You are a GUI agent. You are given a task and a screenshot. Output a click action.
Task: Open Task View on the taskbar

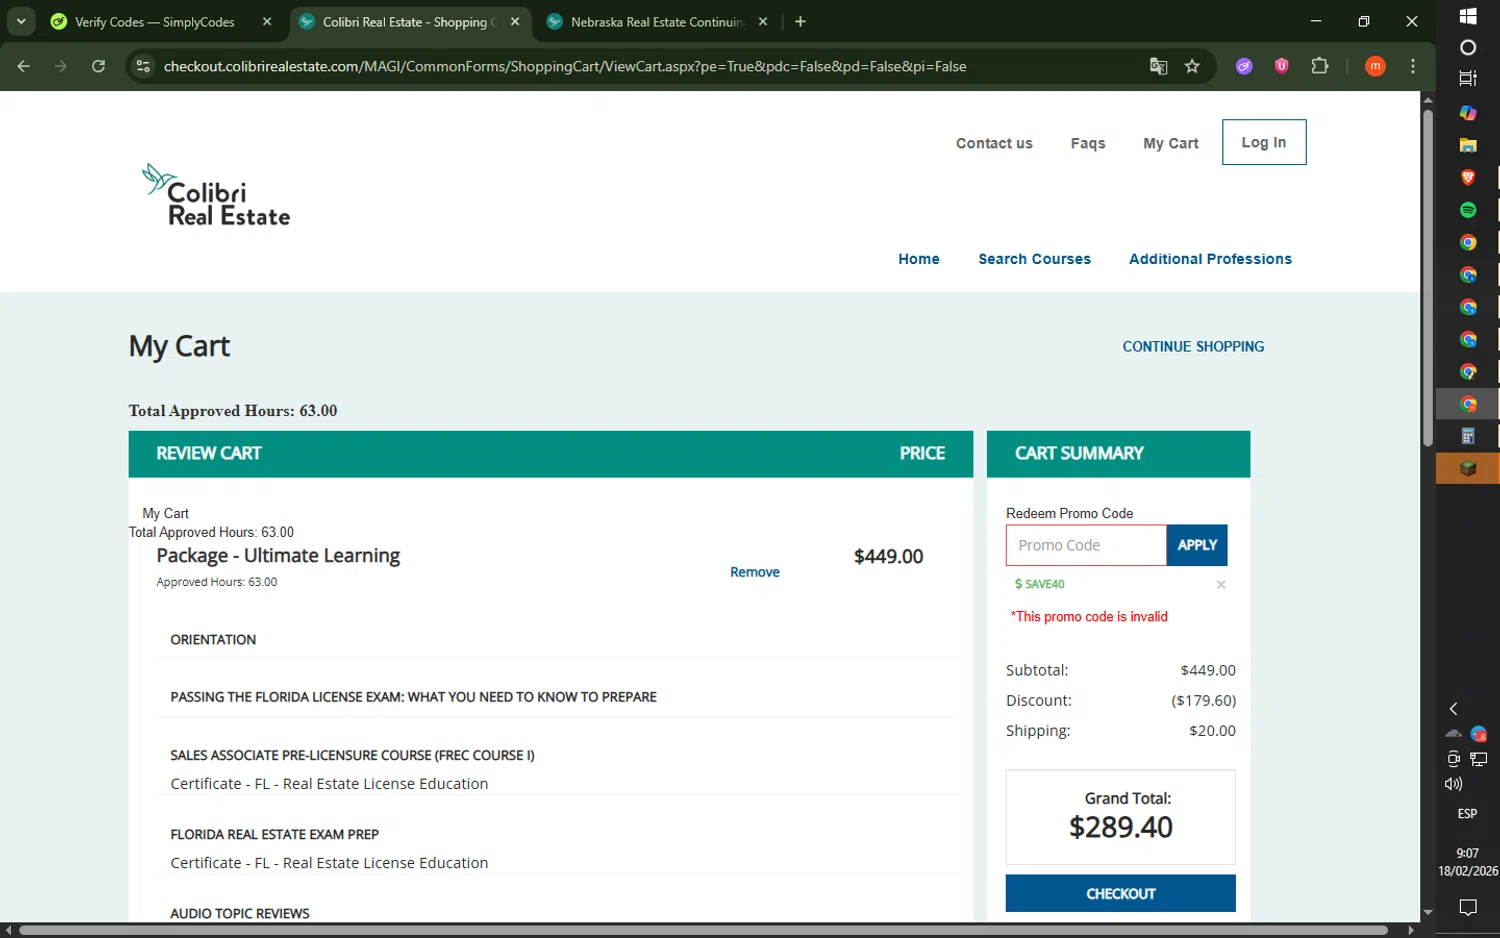pos(1468,79)
